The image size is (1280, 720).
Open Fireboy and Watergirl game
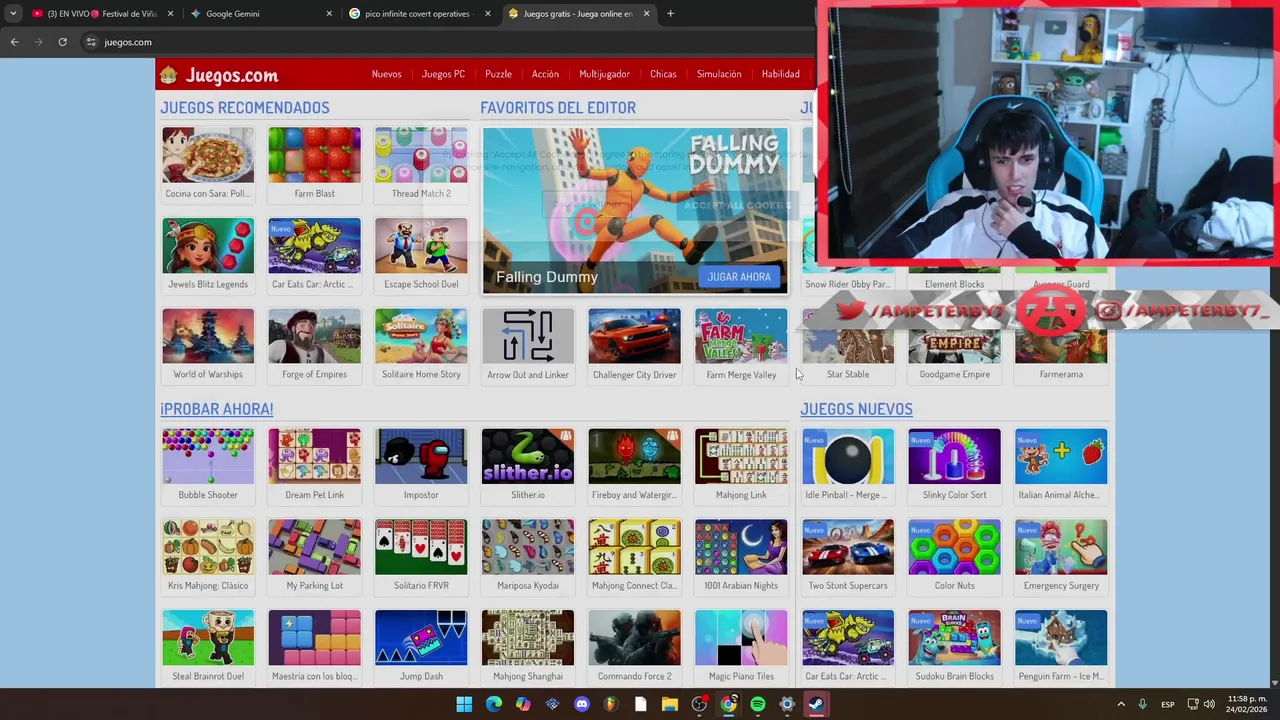click(634, 465)
